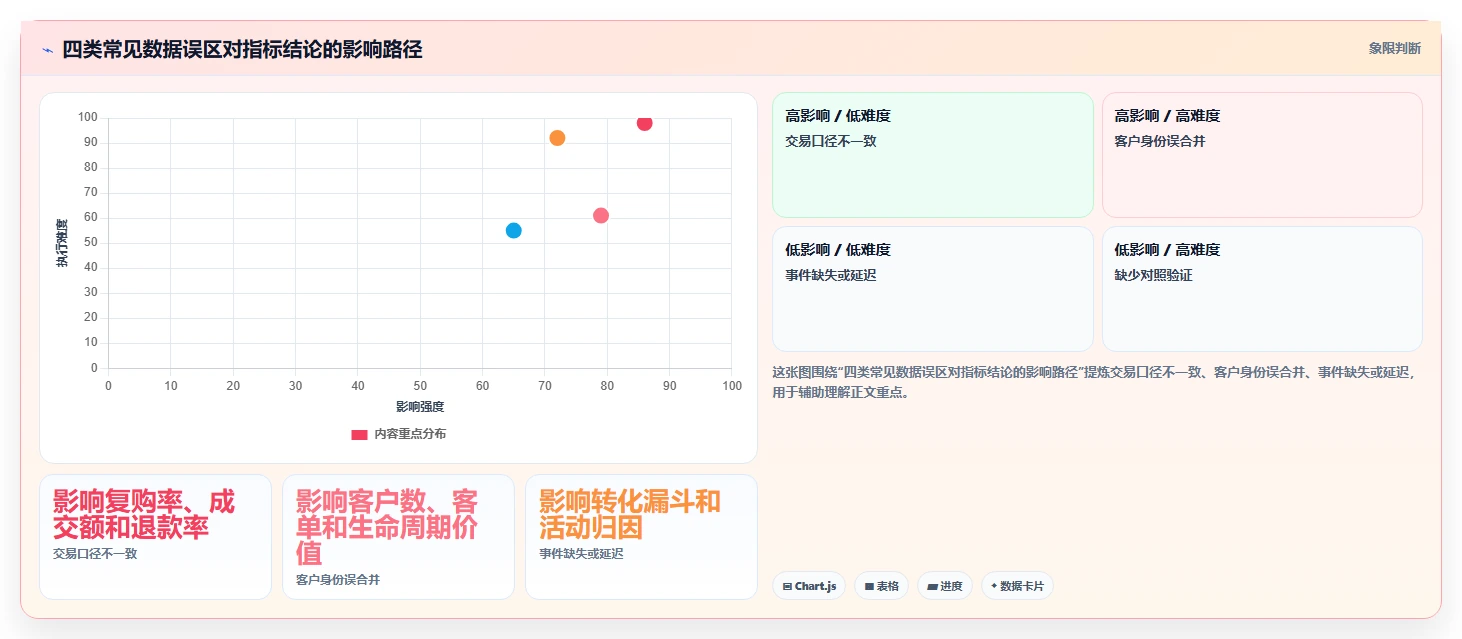Click the 影响客户数、客单和生命周期价值 headline

tap(387, 528)
